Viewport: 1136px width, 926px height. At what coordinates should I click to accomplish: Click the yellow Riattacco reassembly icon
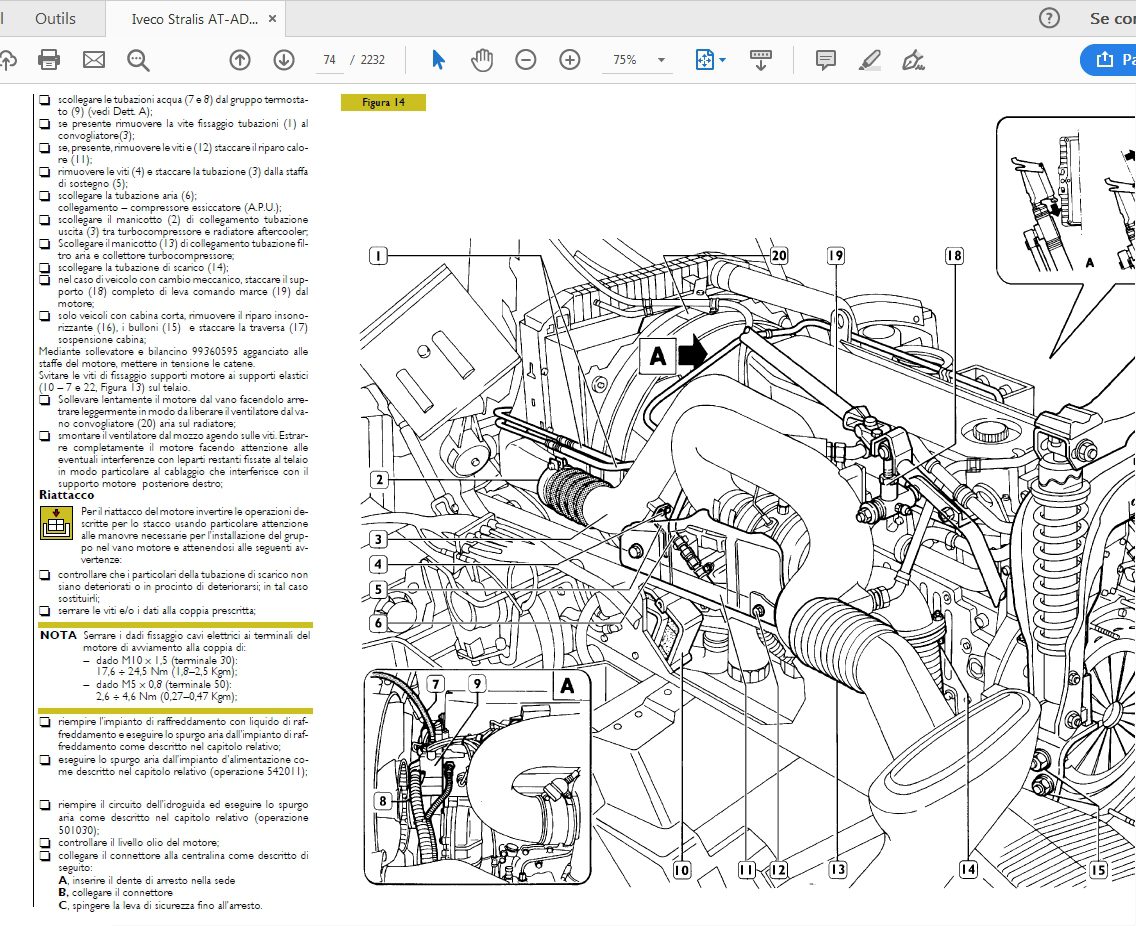click(56, 522)
